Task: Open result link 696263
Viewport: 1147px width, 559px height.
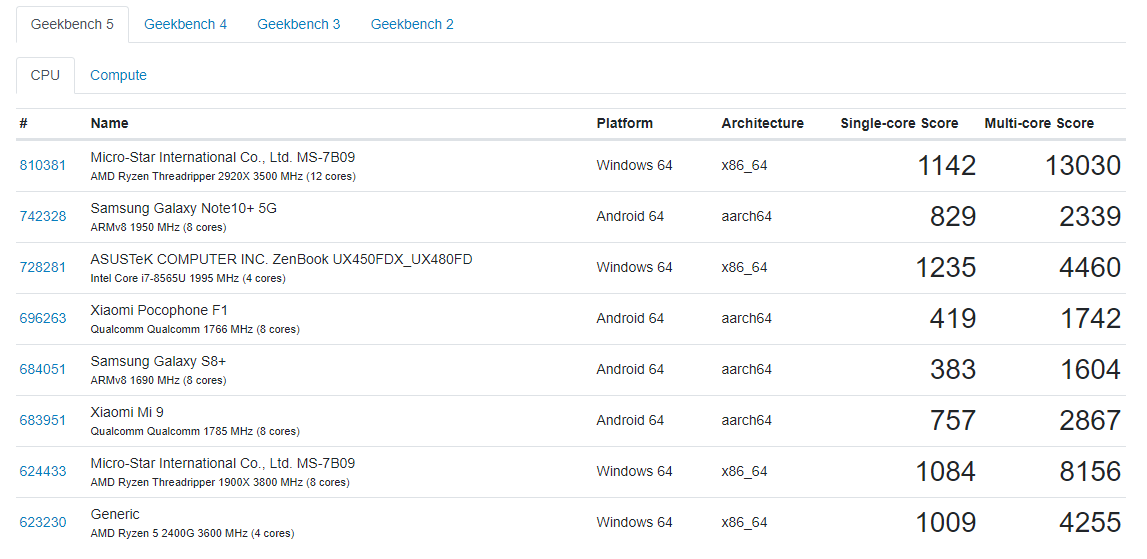Action: (42, 318)
